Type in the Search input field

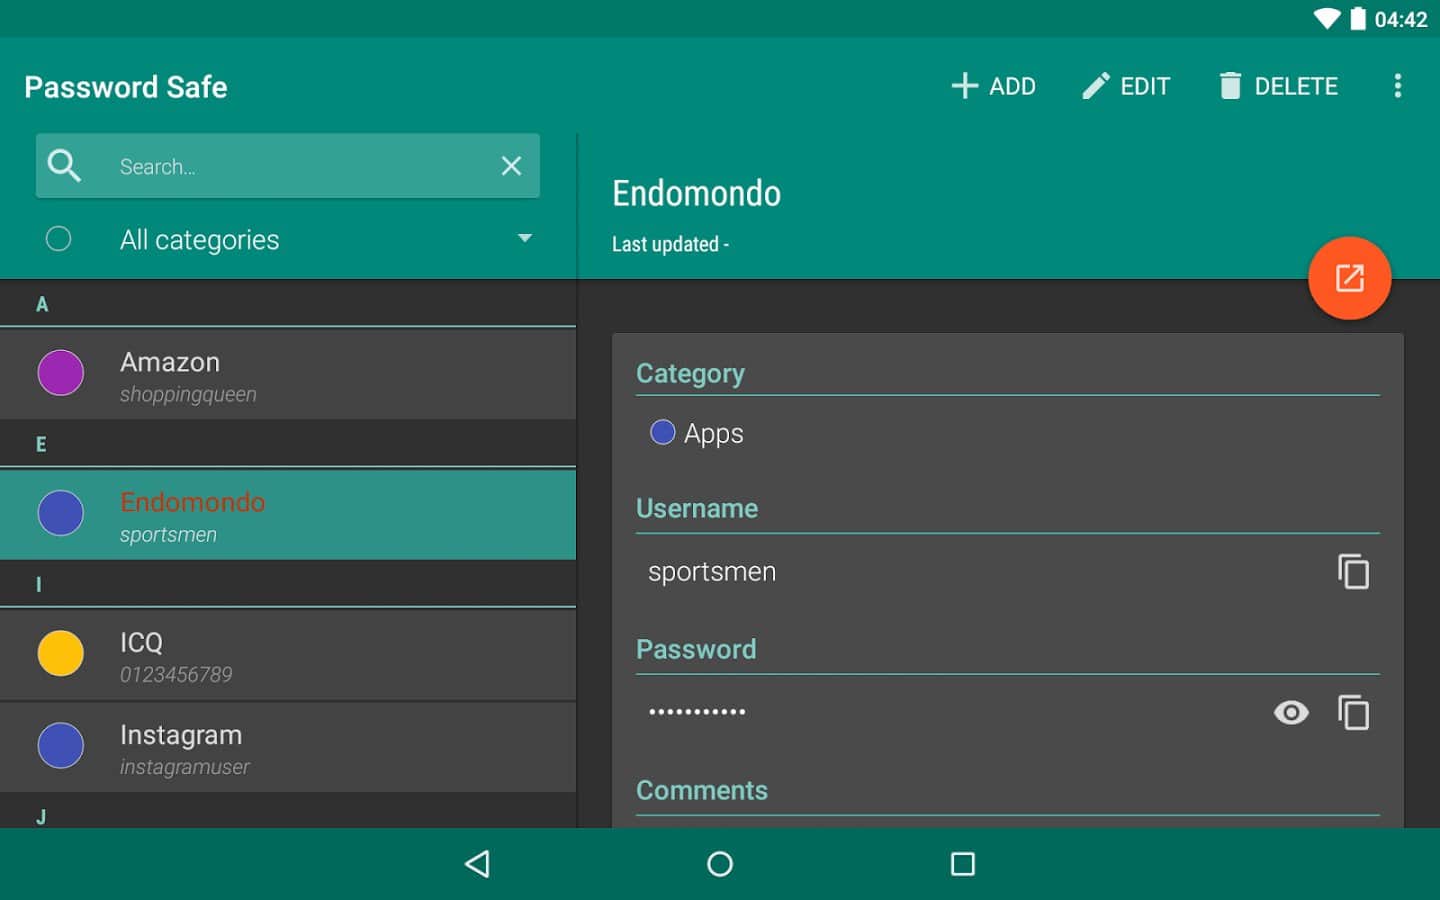pos(300,166)
